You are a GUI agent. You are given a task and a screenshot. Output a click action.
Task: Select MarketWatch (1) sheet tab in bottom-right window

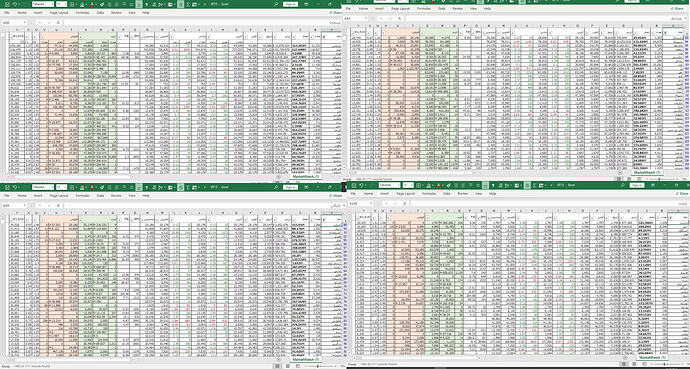(x=652, y=358)
